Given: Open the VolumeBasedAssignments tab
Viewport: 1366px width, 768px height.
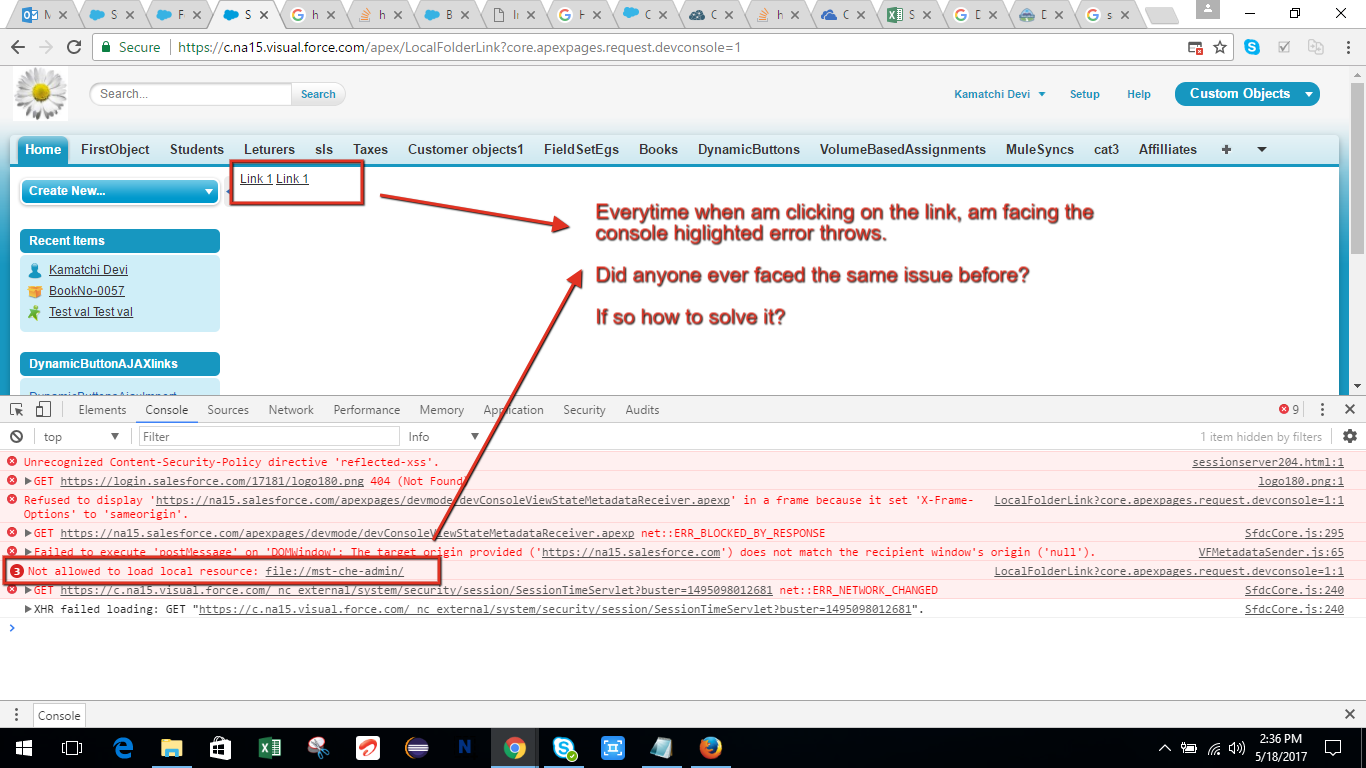Looking at the screenshot, I should click(x=903, y=149).
